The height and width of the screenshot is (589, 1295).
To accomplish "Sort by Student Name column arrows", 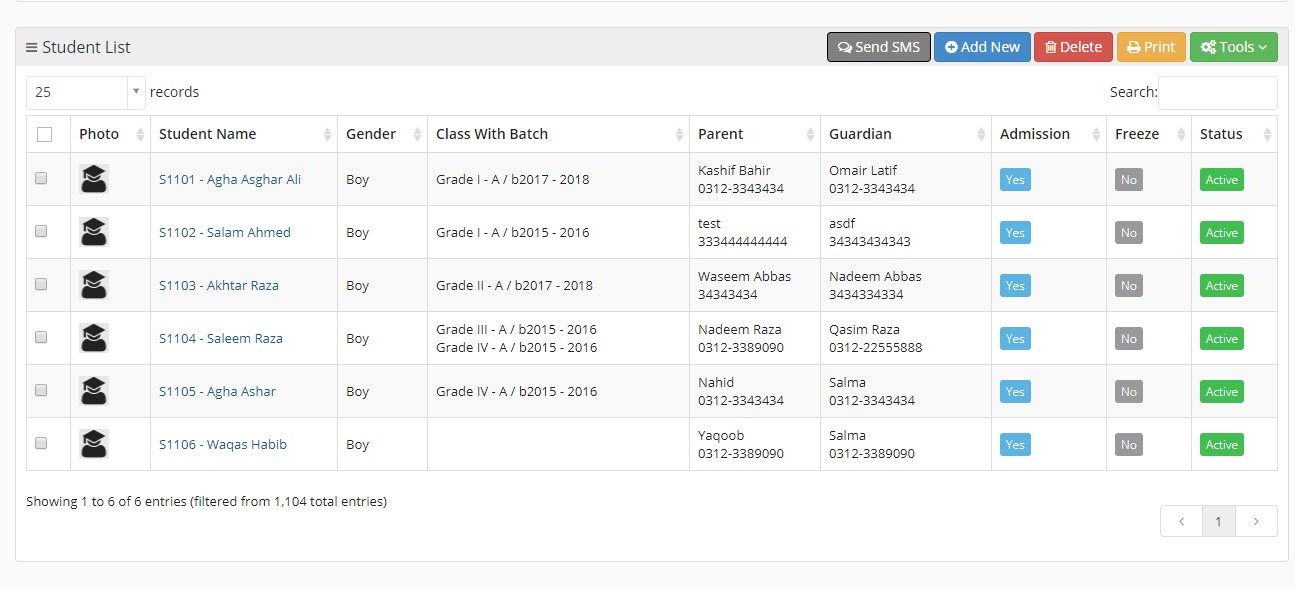I will [x=327, y=134].
